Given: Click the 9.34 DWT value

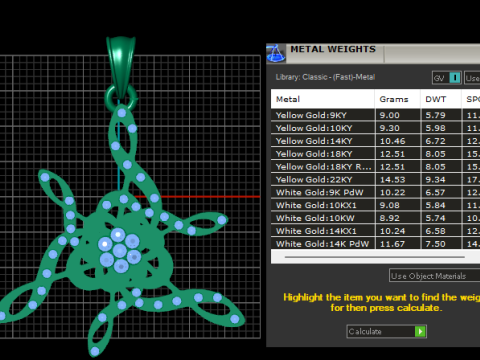Looking at the screenshot, I should [x=435, y=180].
